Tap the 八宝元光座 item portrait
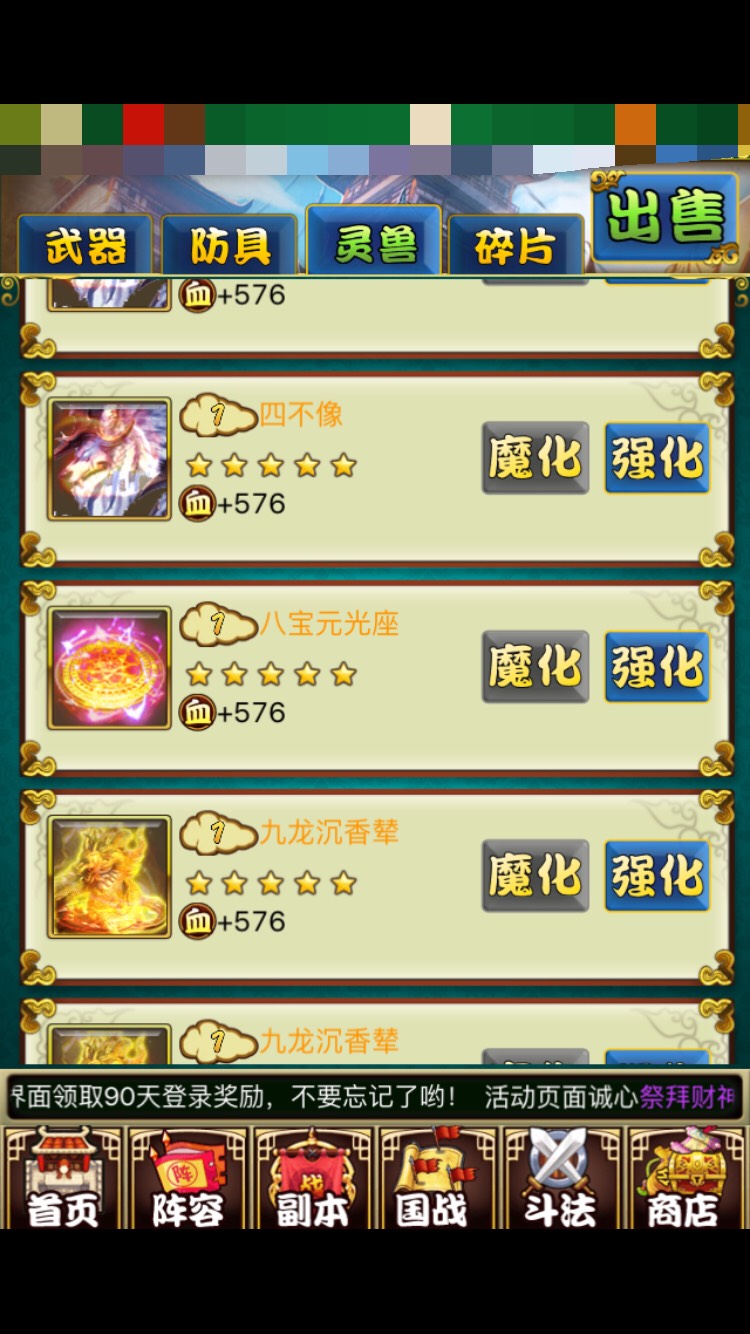750x1334 pixels. click(109, 669)
